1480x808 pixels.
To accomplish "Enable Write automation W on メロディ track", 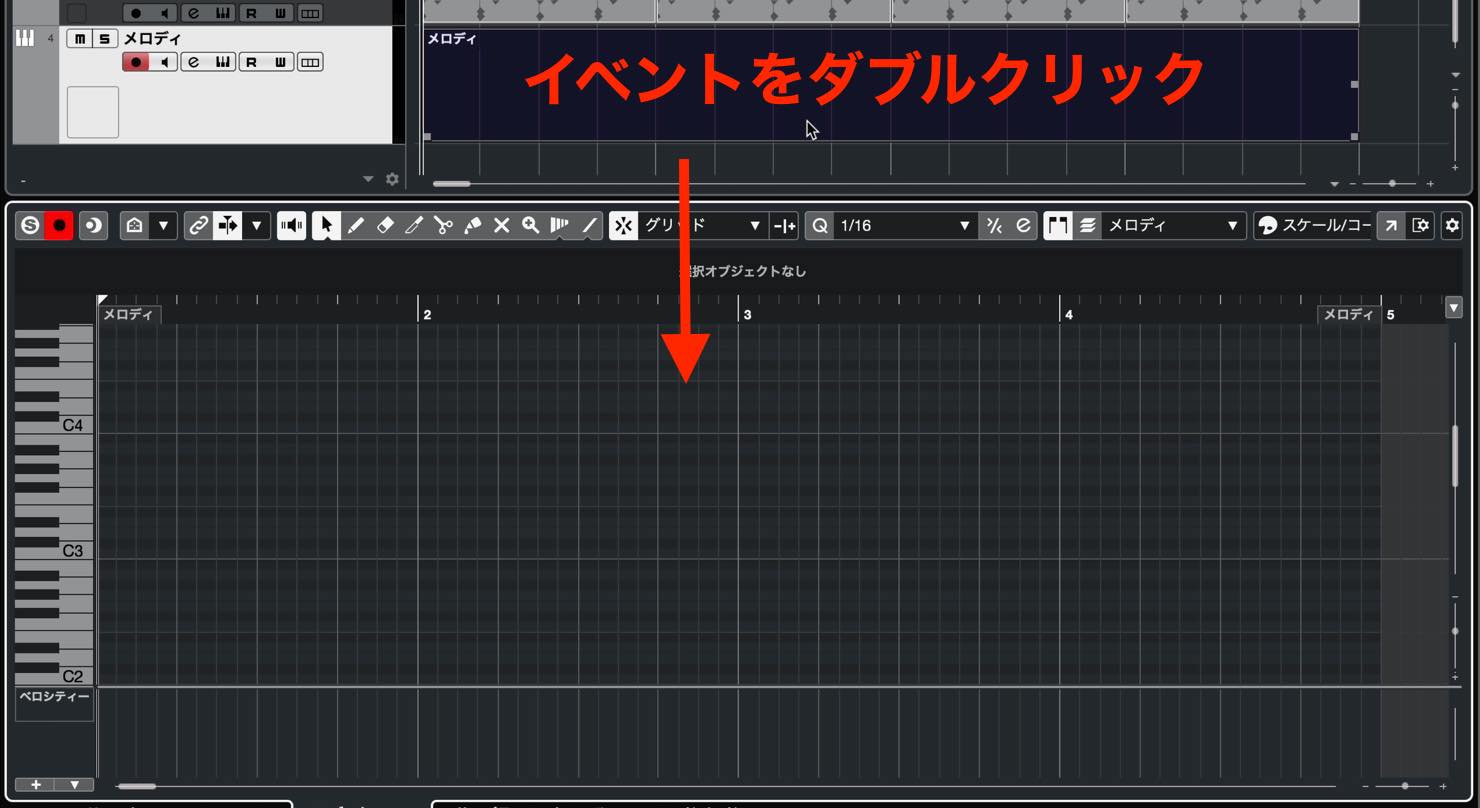I will [x=280, y=62].
